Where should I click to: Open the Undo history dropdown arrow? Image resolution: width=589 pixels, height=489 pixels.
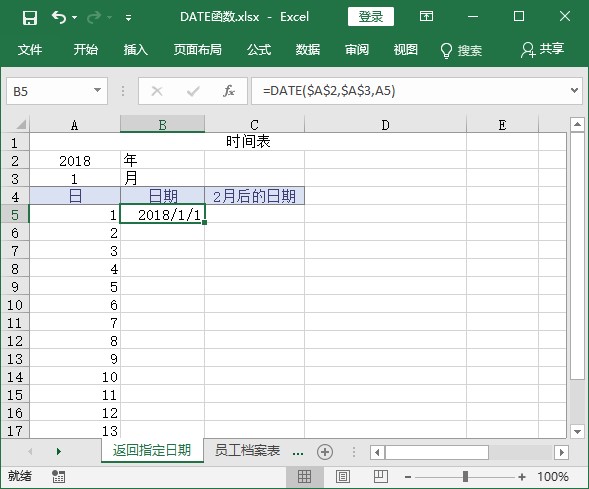[x=75, y=17]
